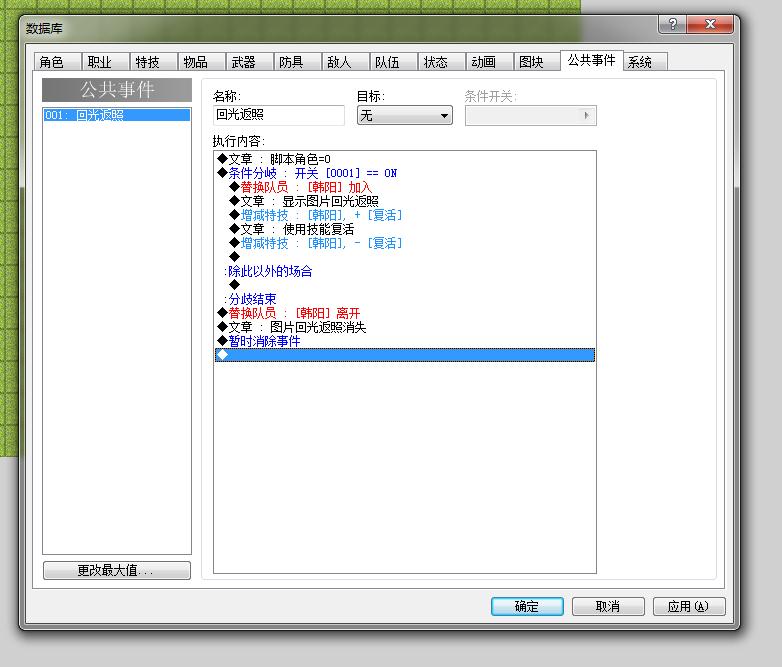Open the 敌人 tab
The height and width of the screenshot is (667, 782).
345,62
